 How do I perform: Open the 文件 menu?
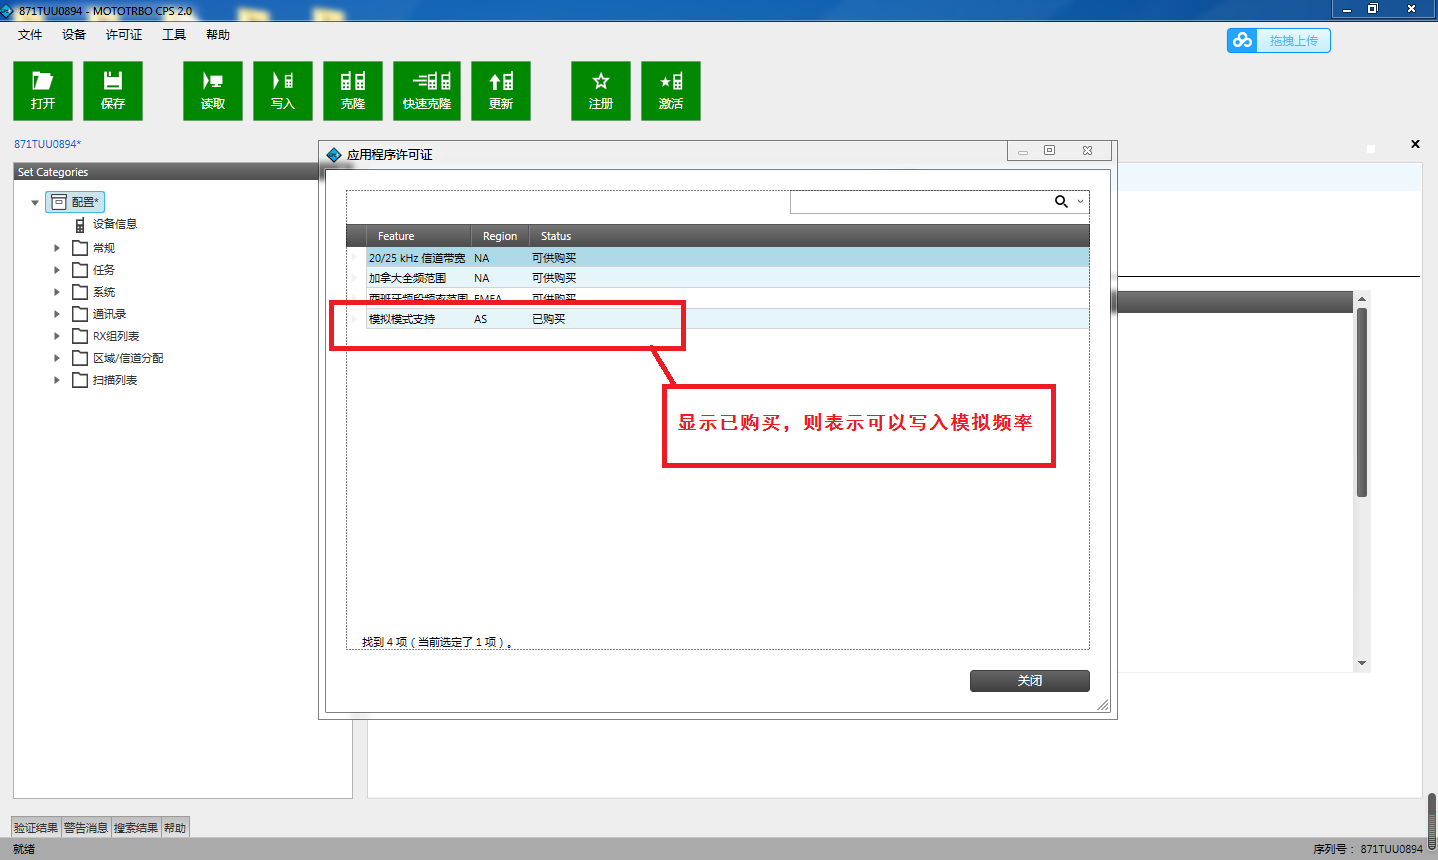point(30,35)
